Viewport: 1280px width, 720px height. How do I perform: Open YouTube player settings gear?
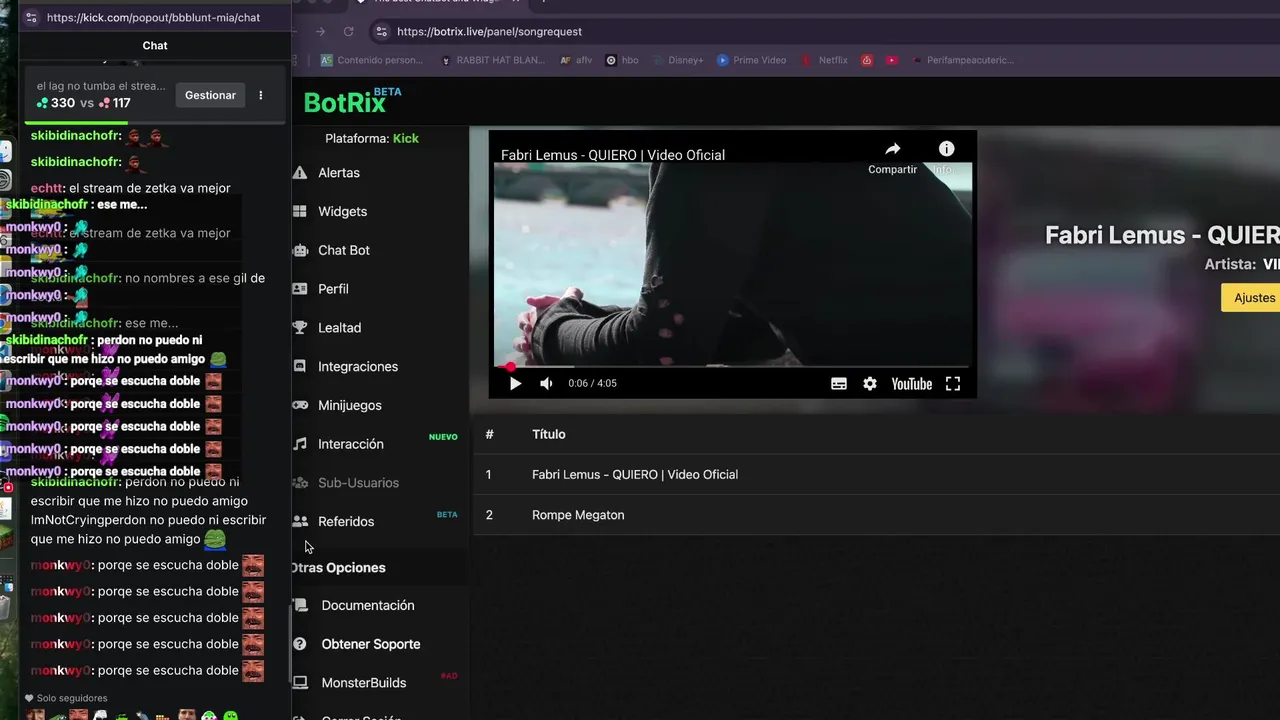[870, 384]
